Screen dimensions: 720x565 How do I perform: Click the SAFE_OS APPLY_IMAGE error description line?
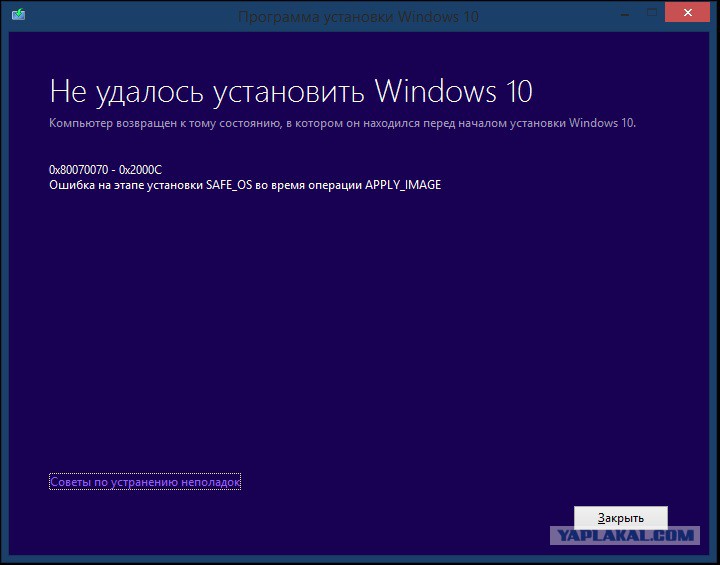(245, 185)
